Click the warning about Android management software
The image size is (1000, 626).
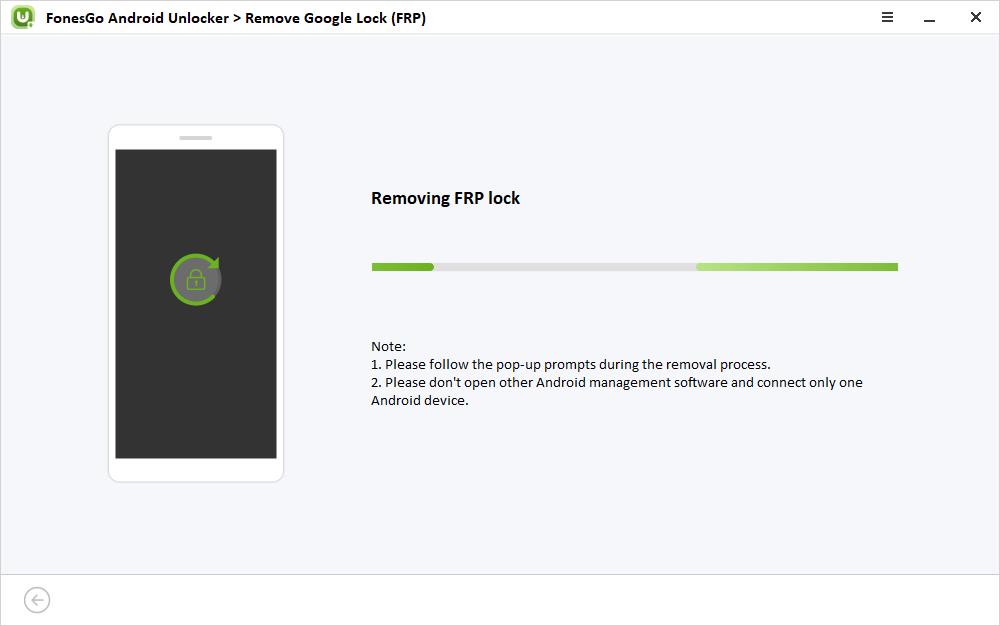coord(616,382)
